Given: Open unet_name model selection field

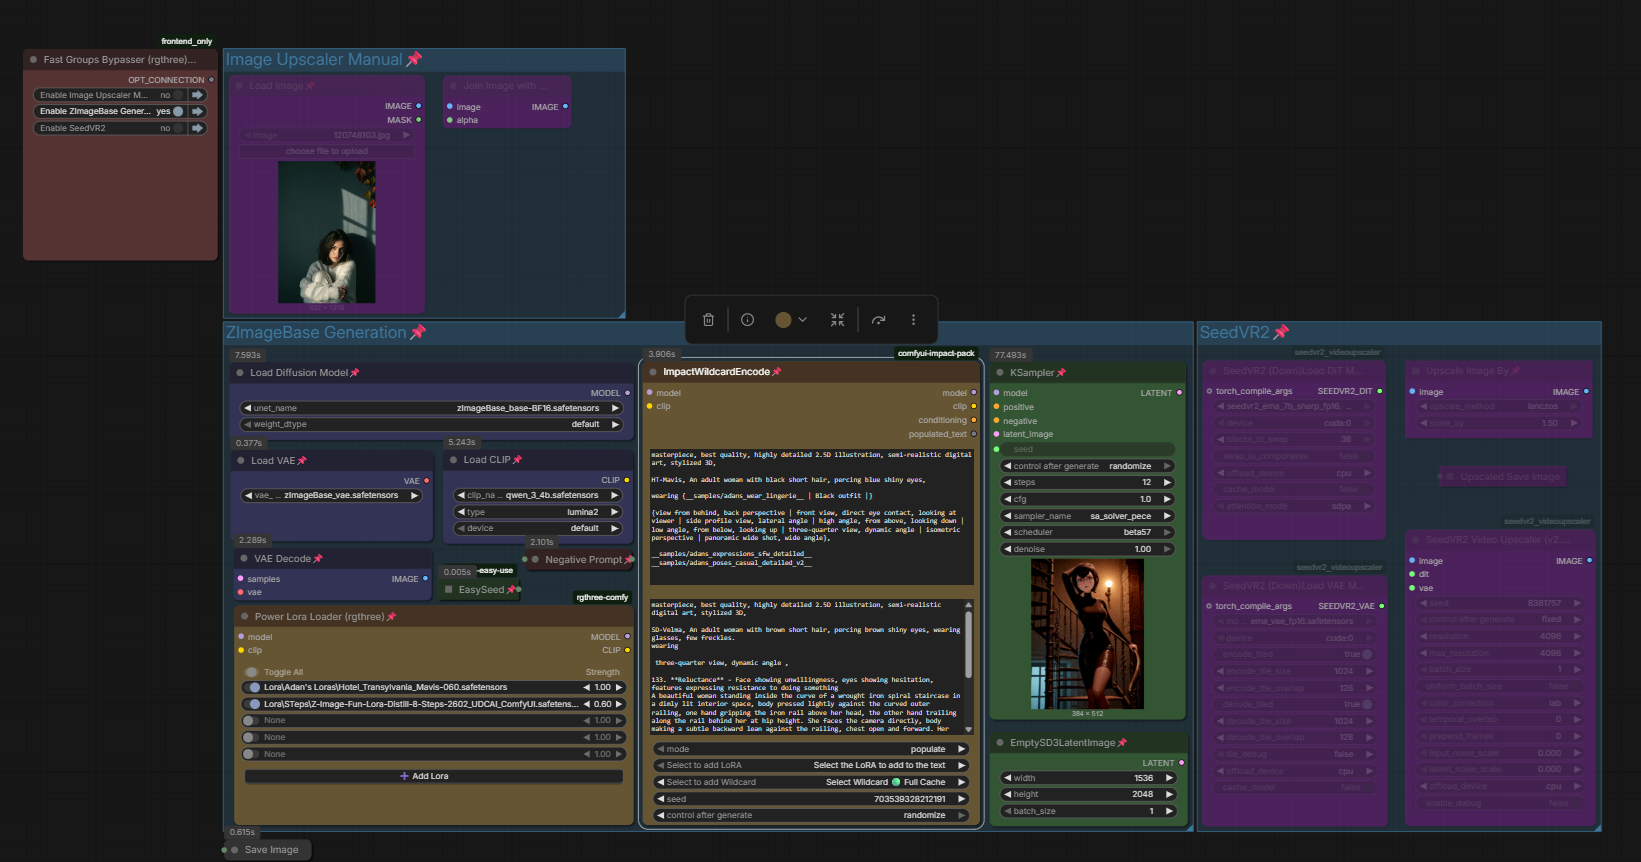Looking at the screenshot, I should coord(432,408).
